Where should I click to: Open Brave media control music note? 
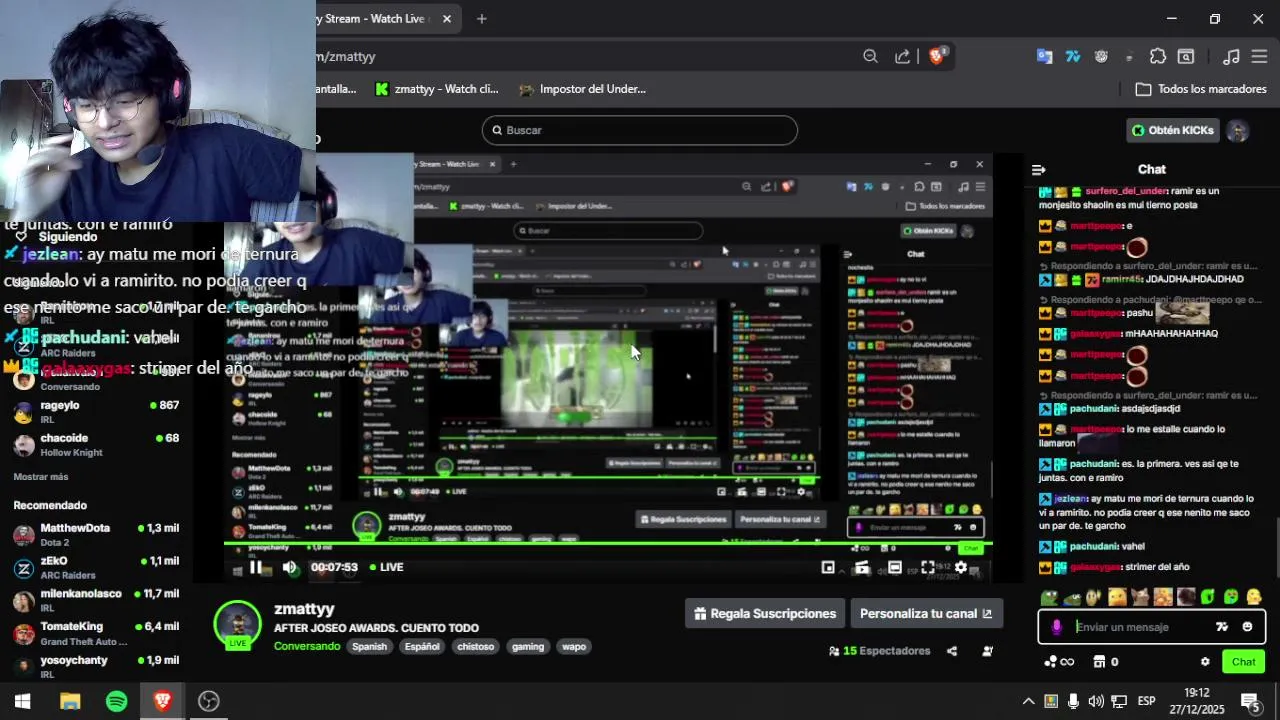1232,57
